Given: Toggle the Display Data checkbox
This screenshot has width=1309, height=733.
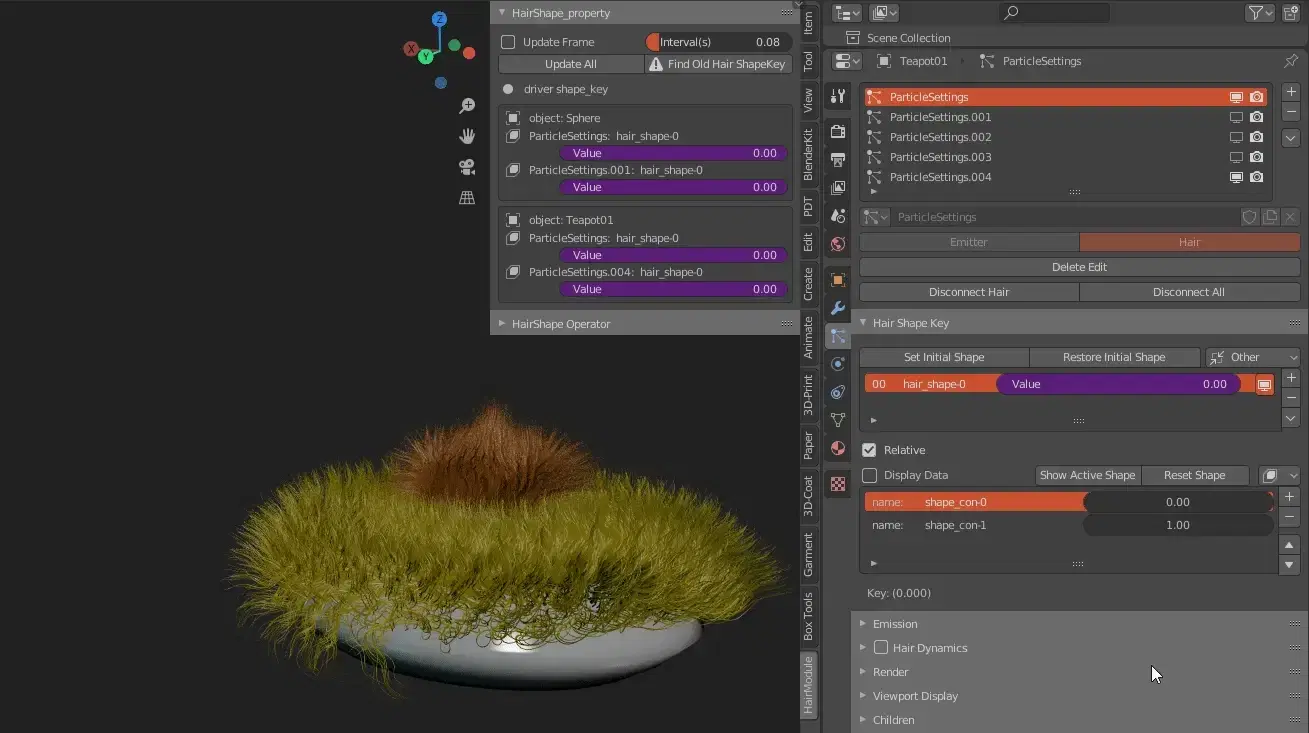Looking at the screenshot, I should [x=869, y=475].
